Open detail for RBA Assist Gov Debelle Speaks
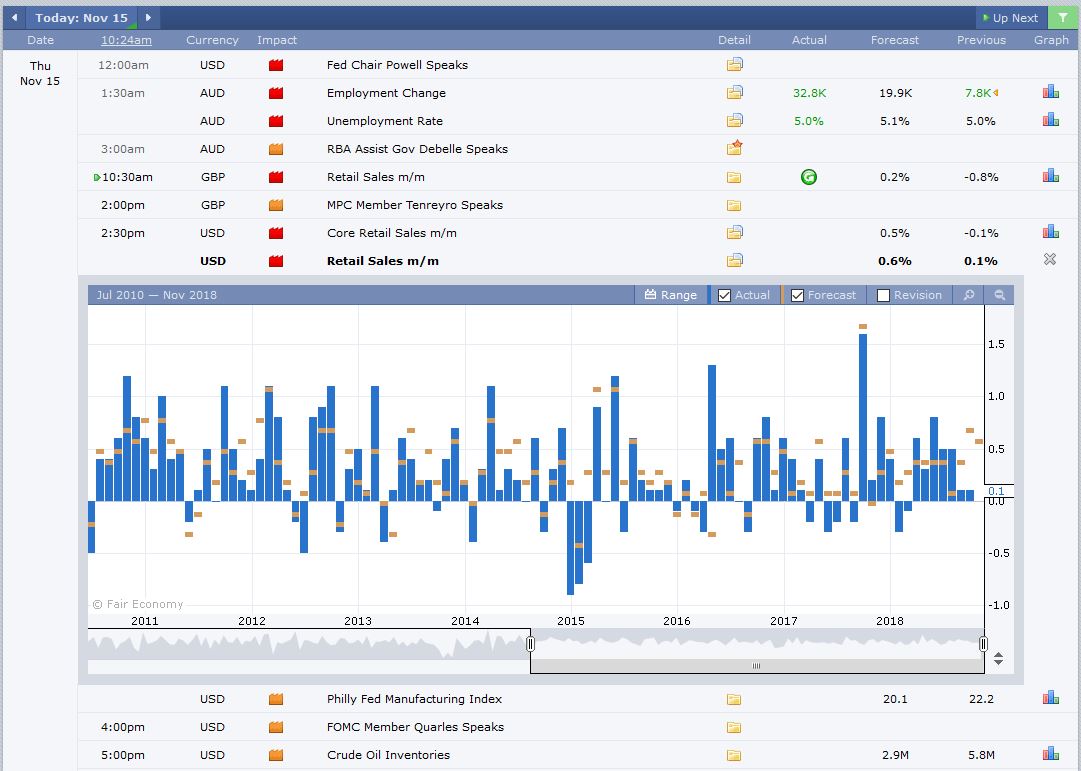 735,148
